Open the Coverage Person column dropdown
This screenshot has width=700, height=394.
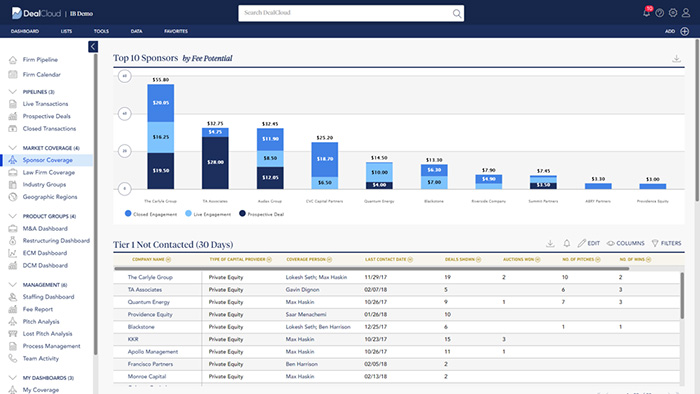[x=329, y=260]
